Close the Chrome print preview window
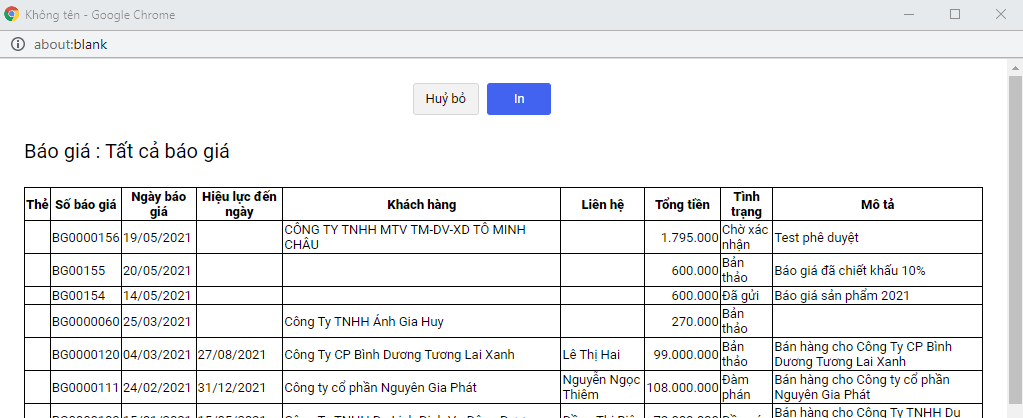Screen dimensions: 1023x418 (1000, 14)
